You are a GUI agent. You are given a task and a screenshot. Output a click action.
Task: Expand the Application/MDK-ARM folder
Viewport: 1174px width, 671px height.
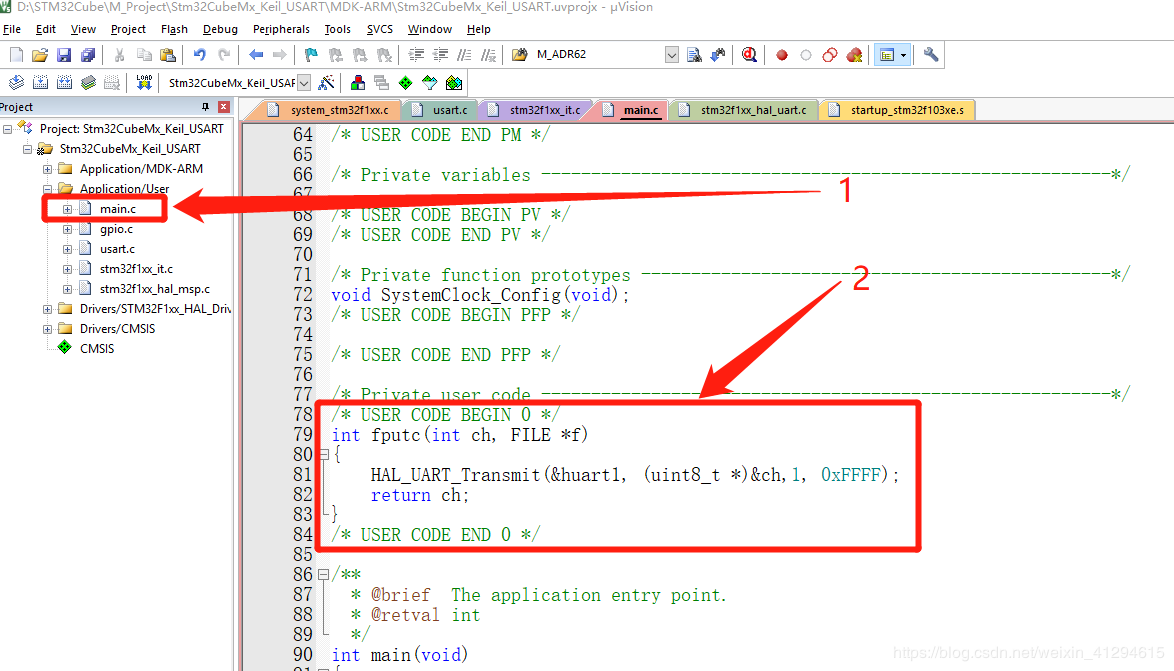47,169
